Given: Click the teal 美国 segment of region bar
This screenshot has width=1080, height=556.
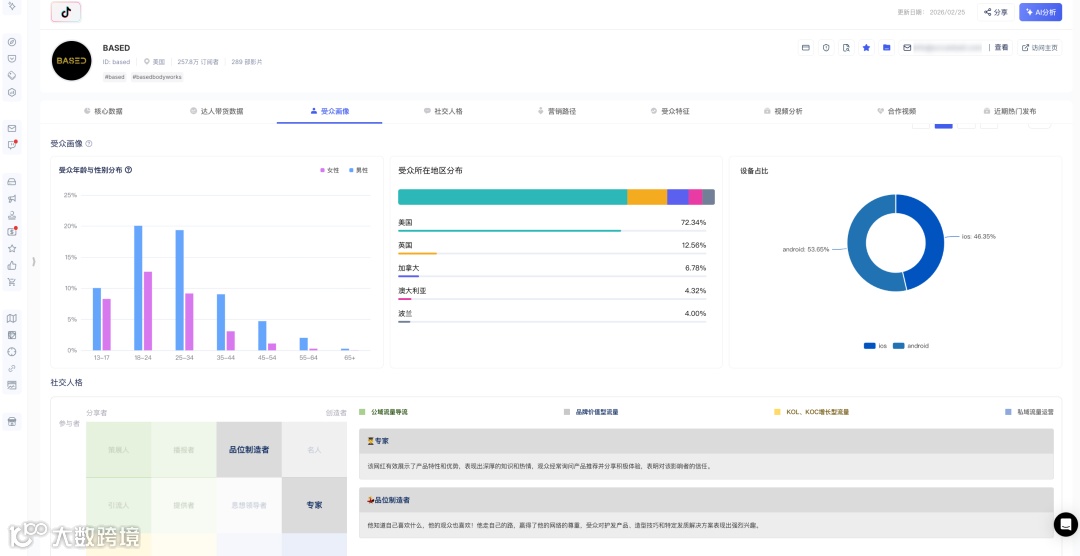Looking at the screenshot, I should pyautogui.click(x=512, y=197).
